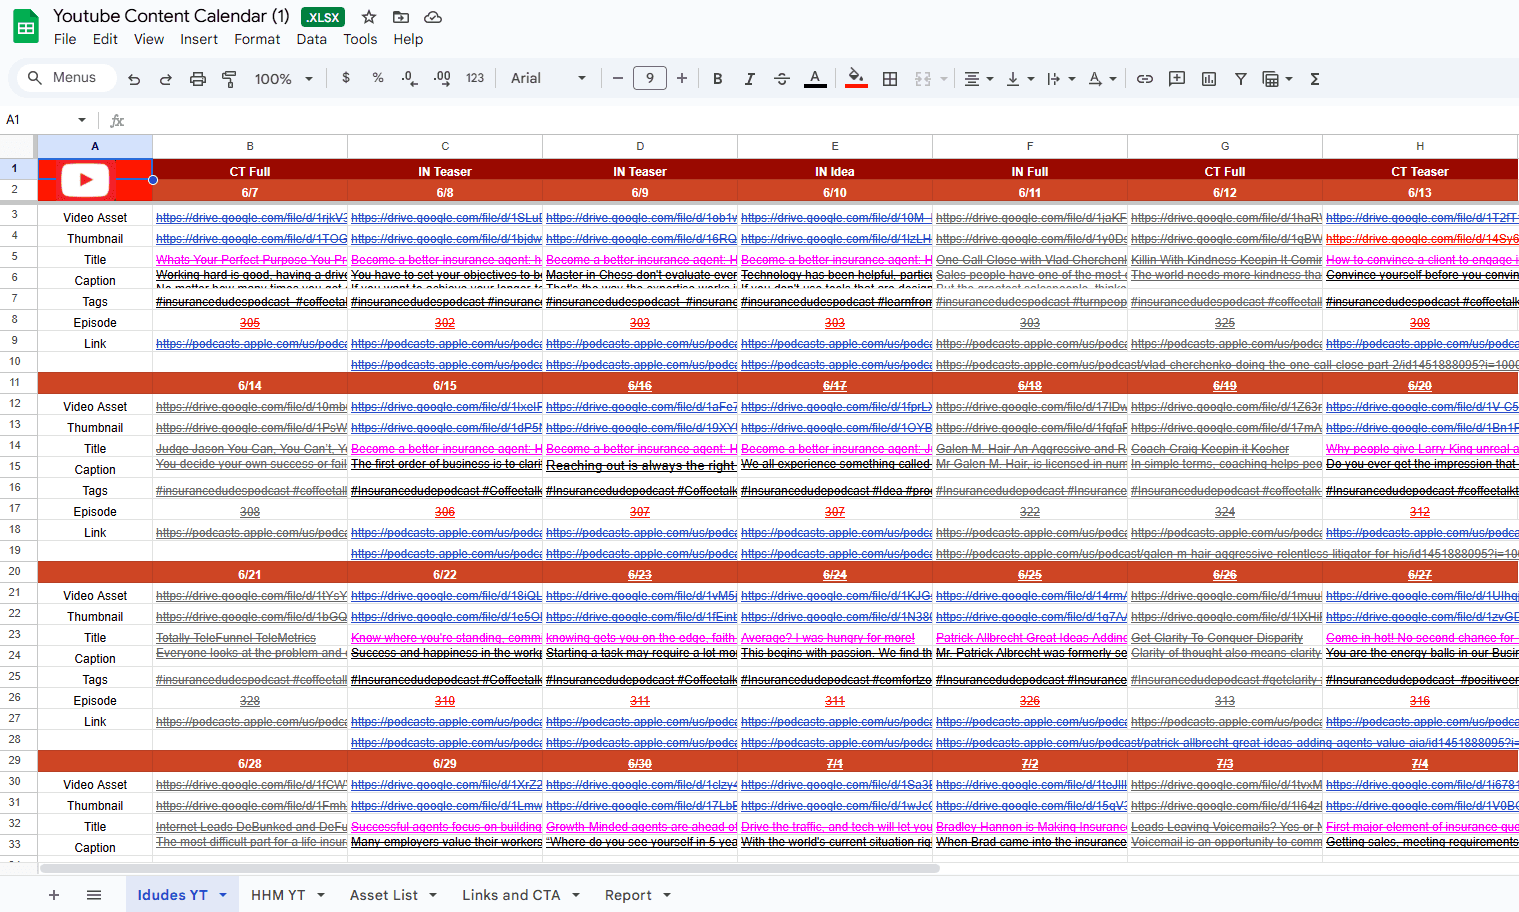Select column D header
Screen dimensions: 1519x912
640,146
